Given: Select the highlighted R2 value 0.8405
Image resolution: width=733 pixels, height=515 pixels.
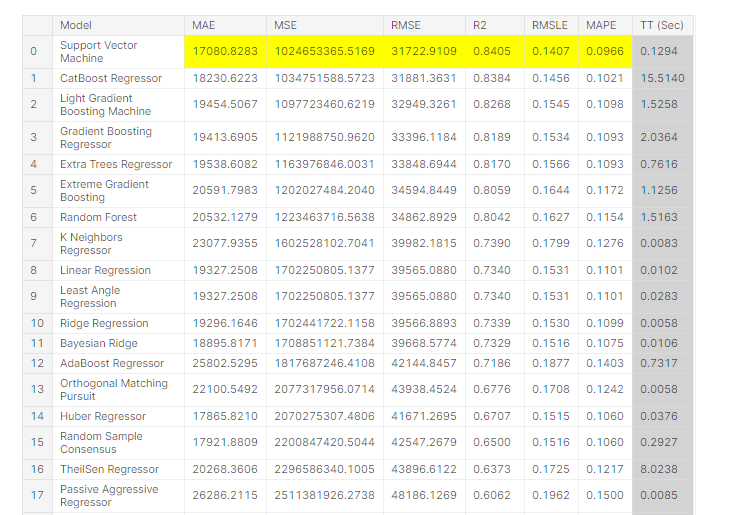Looking at the screenshot, I should (x=490, y=52).
